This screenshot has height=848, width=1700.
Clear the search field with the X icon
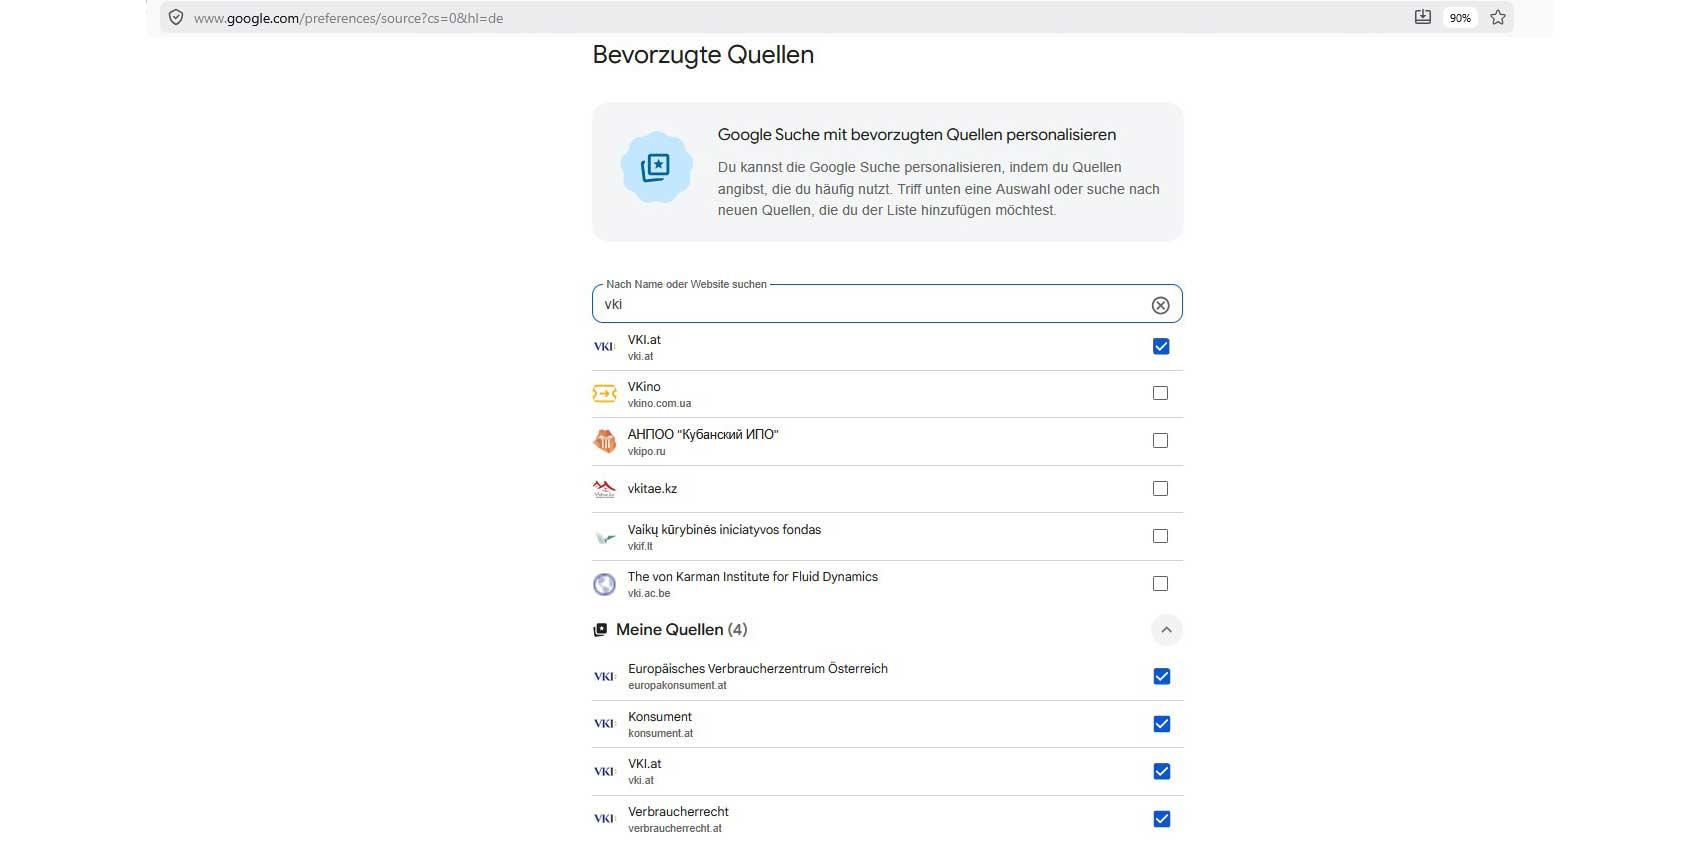[x=1160, y=305]
